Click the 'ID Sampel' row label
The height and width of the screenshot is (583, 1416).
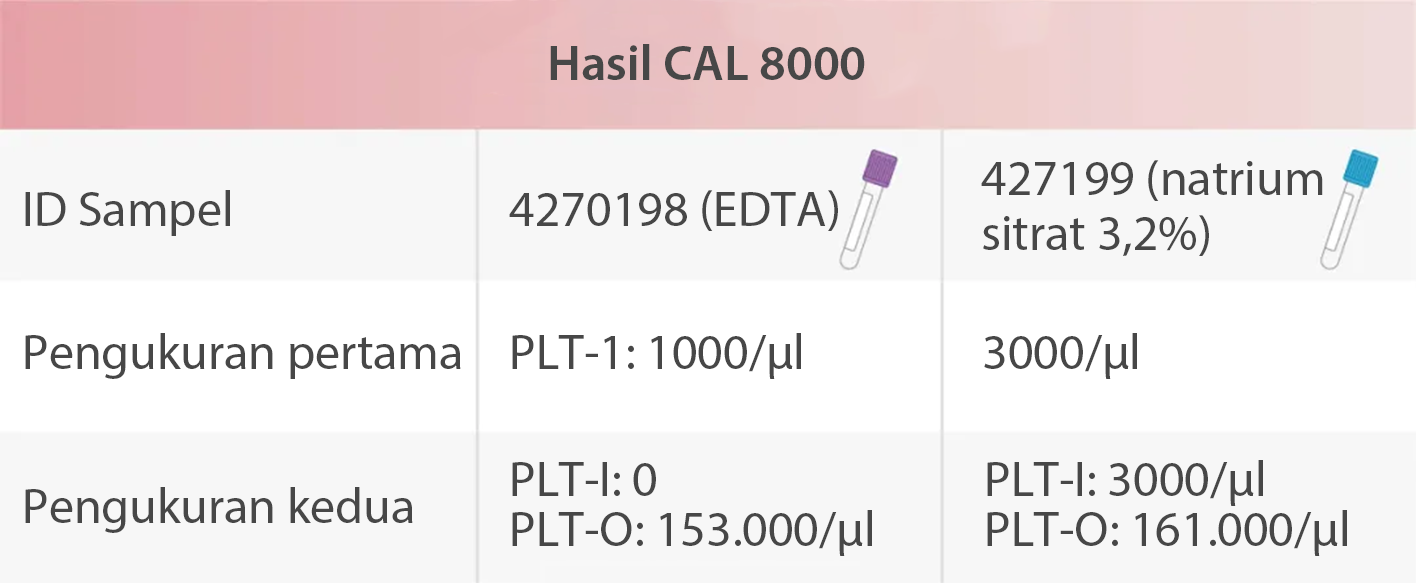(127, 211)
